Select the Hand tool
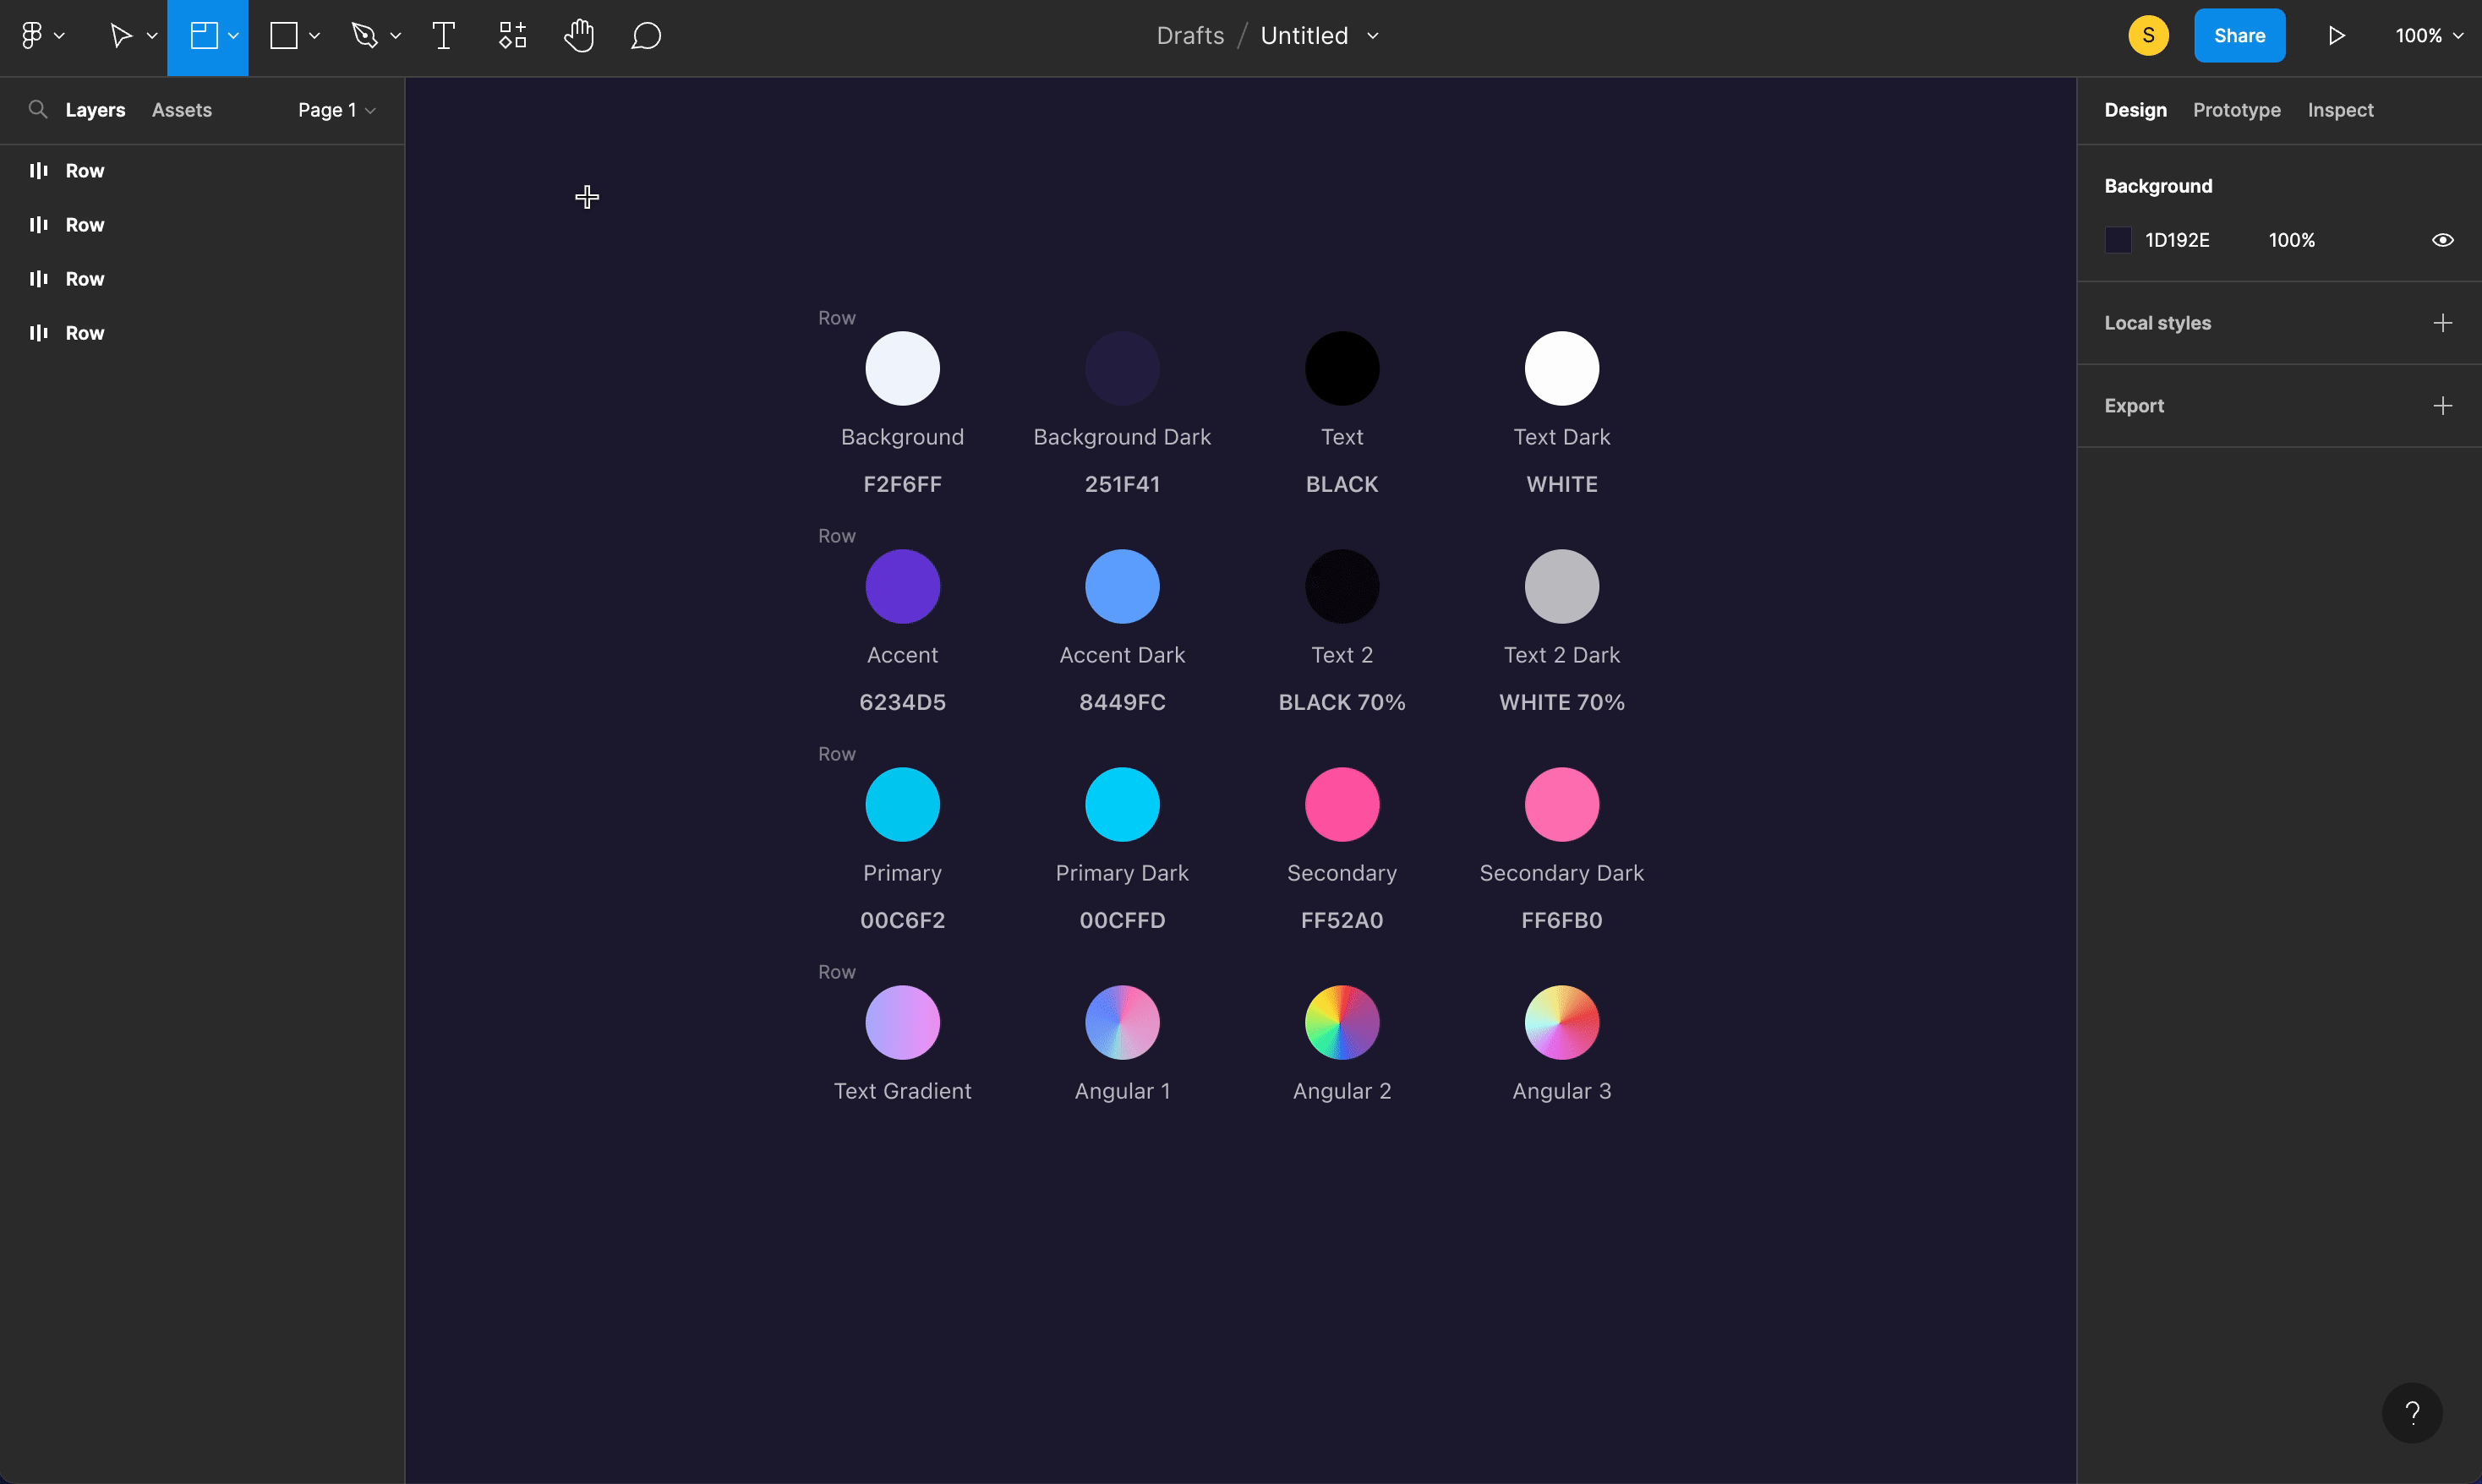This screenshot has height=1484, width=2482. (579, 35)
